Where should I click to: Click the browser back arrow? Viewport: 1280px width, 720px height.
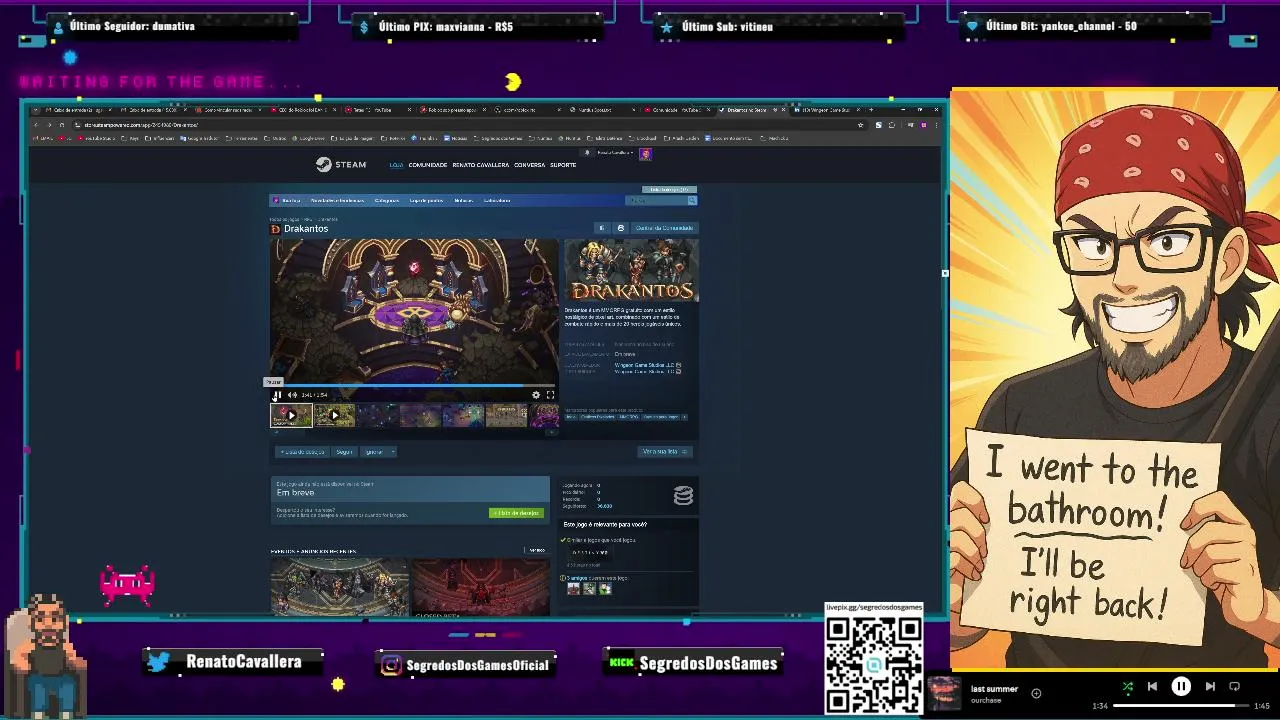(36, 125)
